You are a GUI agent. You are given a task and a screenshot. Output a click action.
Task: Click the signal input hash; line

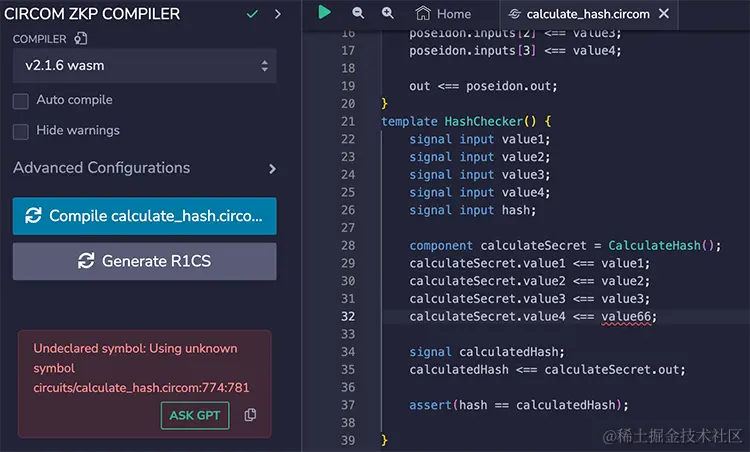click(473, 210)
